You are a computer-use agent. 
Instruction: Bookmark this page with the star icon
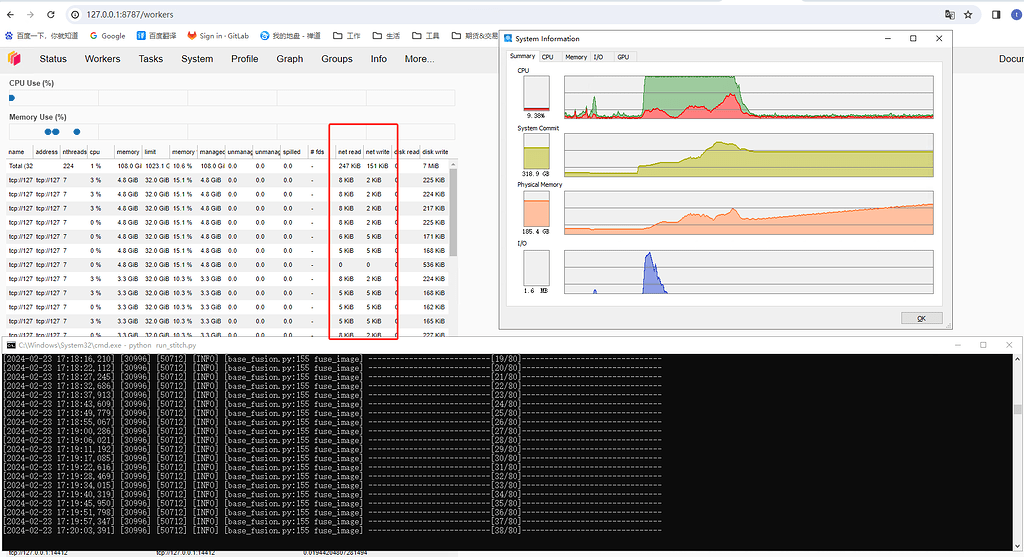[x=968, y=15]
